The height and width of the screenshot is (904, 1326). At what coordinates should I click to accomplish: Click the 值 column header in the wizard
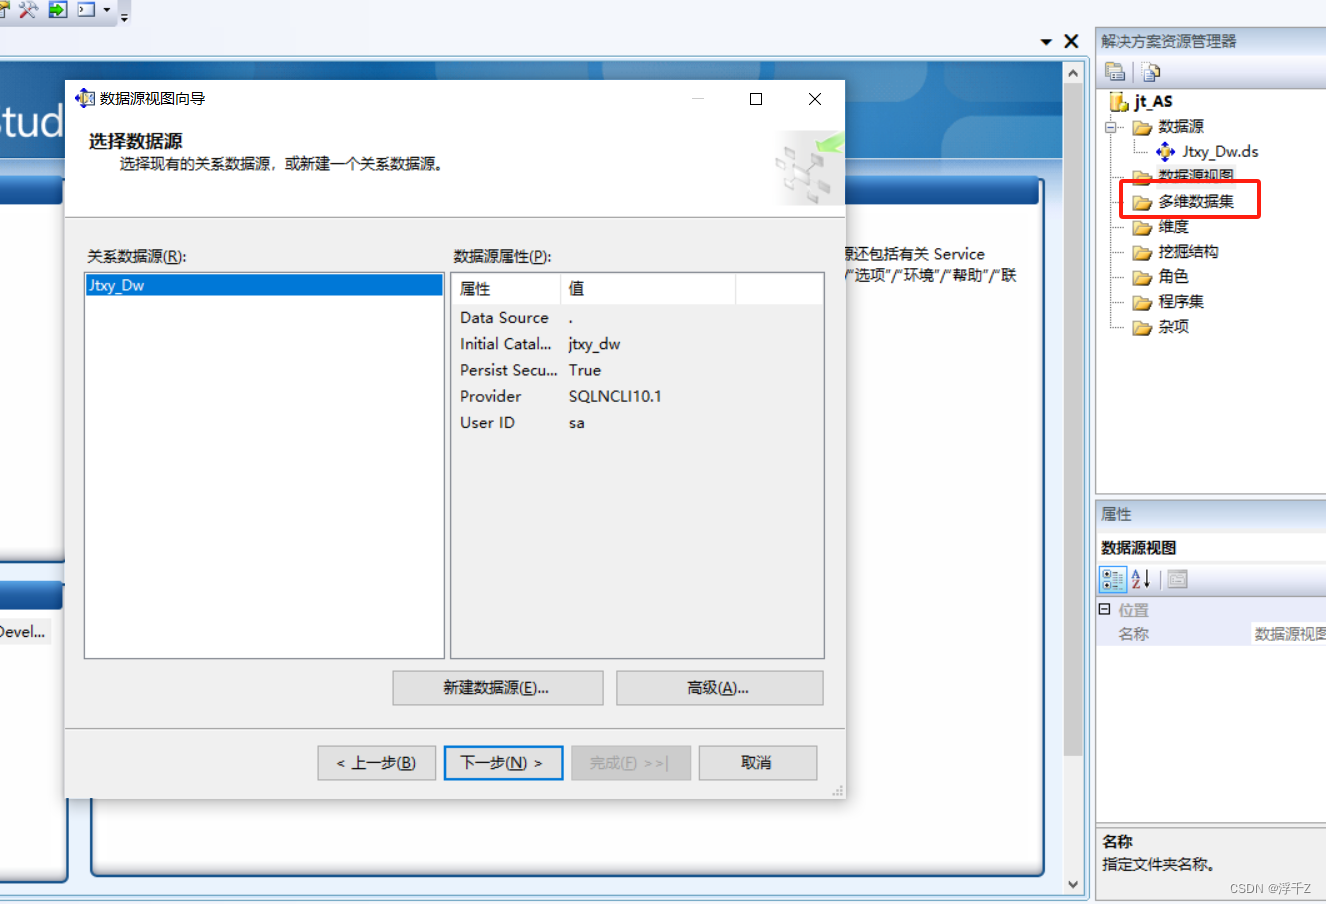coord(648,289)
